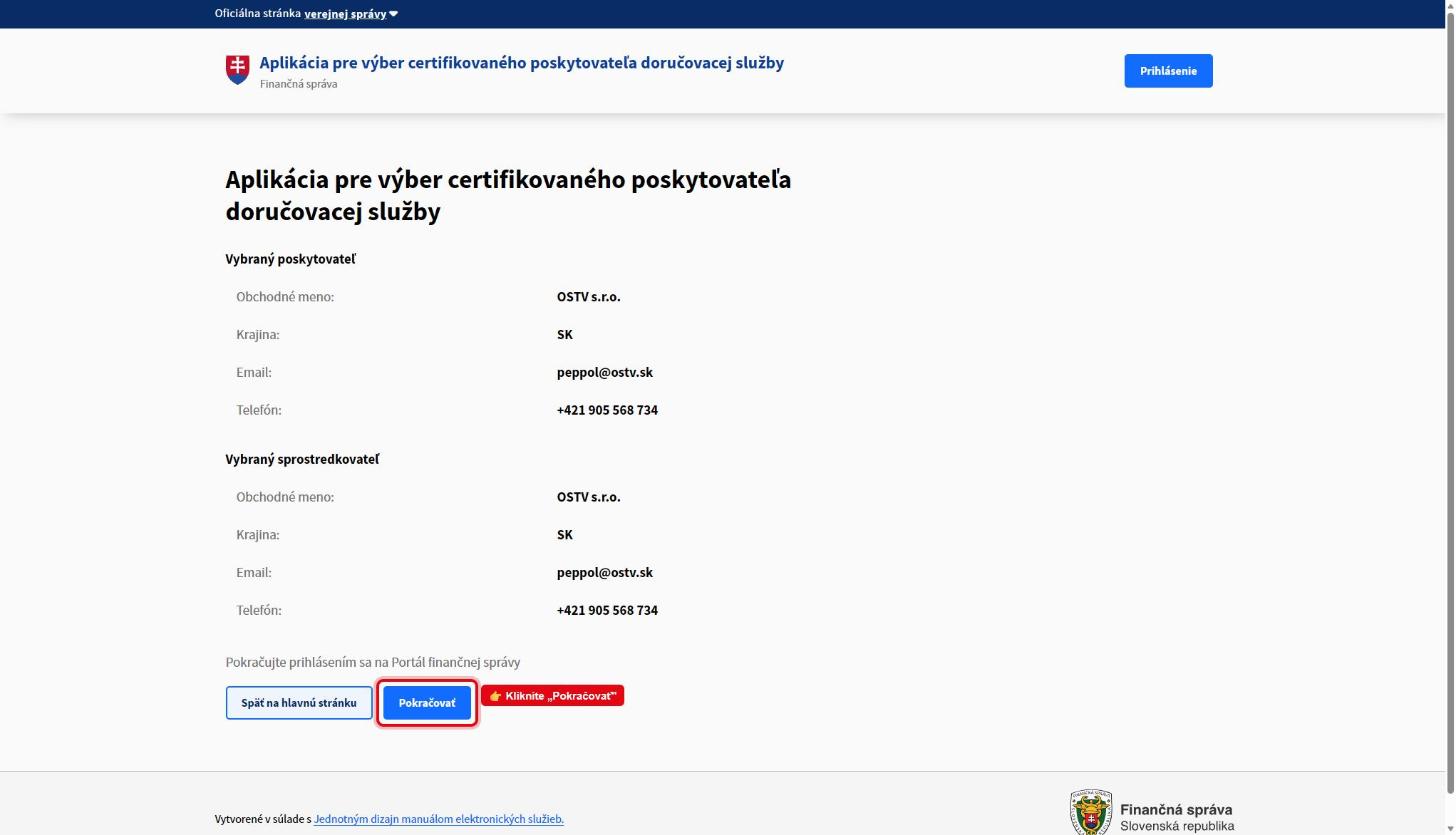
Task: Click the Finančná správa emblem in footer
Action: tap(1091, 813)
